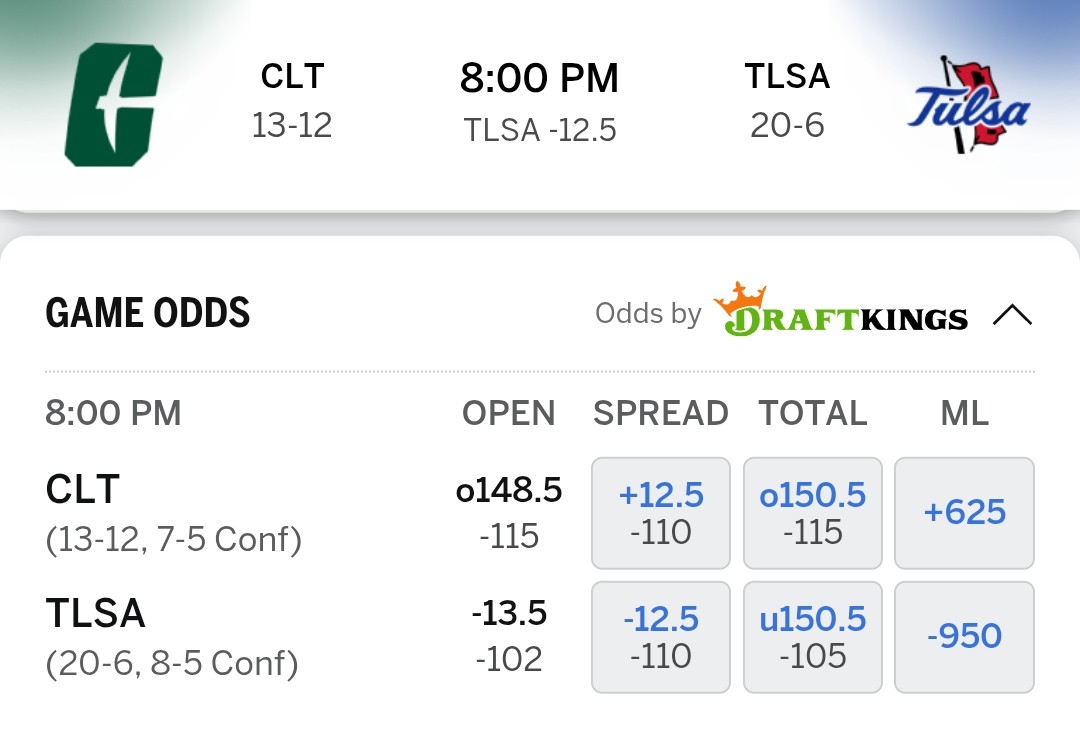
Task: Tap the Tulsa team logo
Action: 968,105
